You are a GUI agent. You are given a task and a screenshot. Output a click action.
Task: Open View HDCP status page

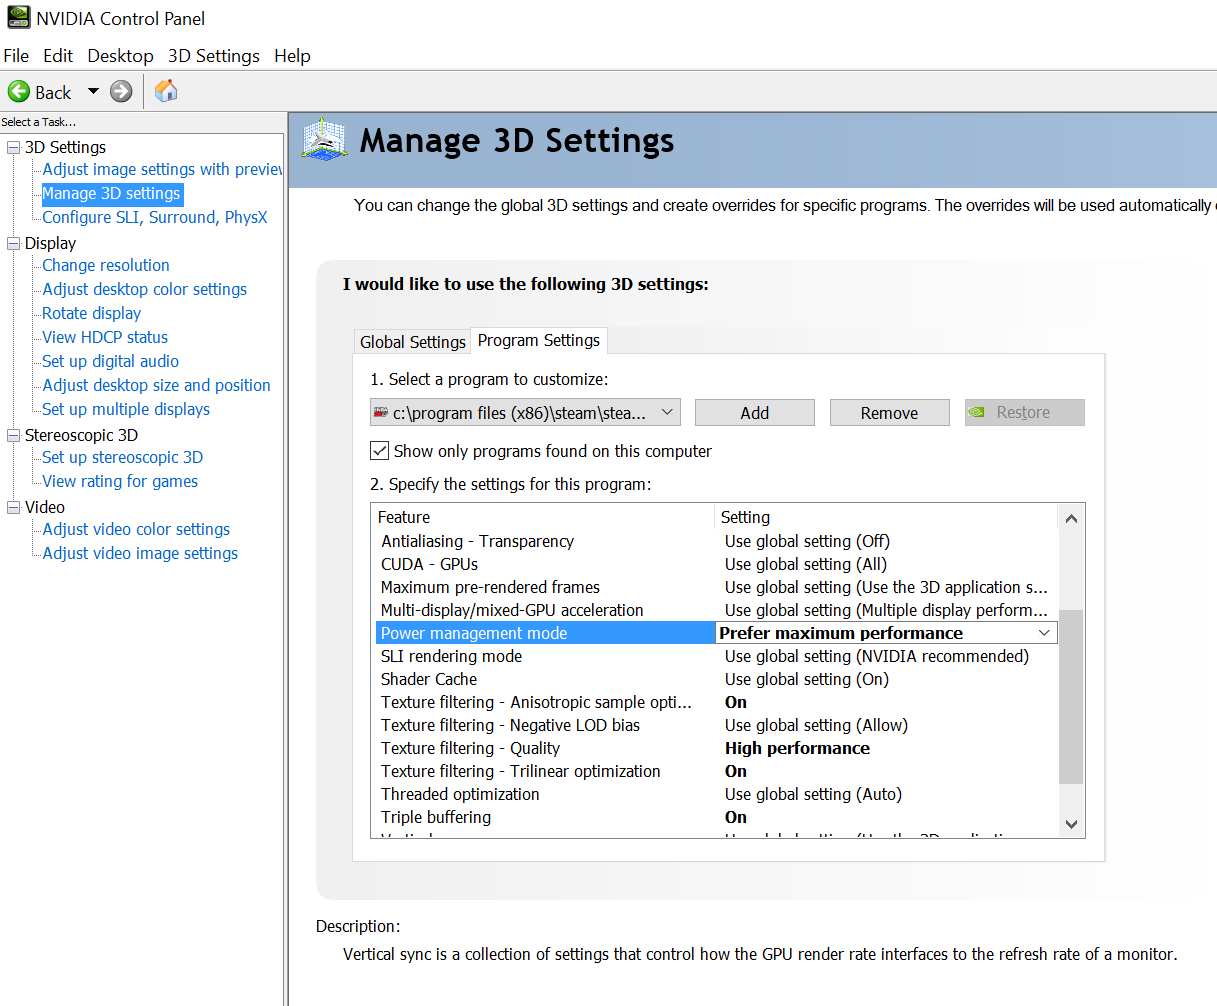(x=105, y=337)
